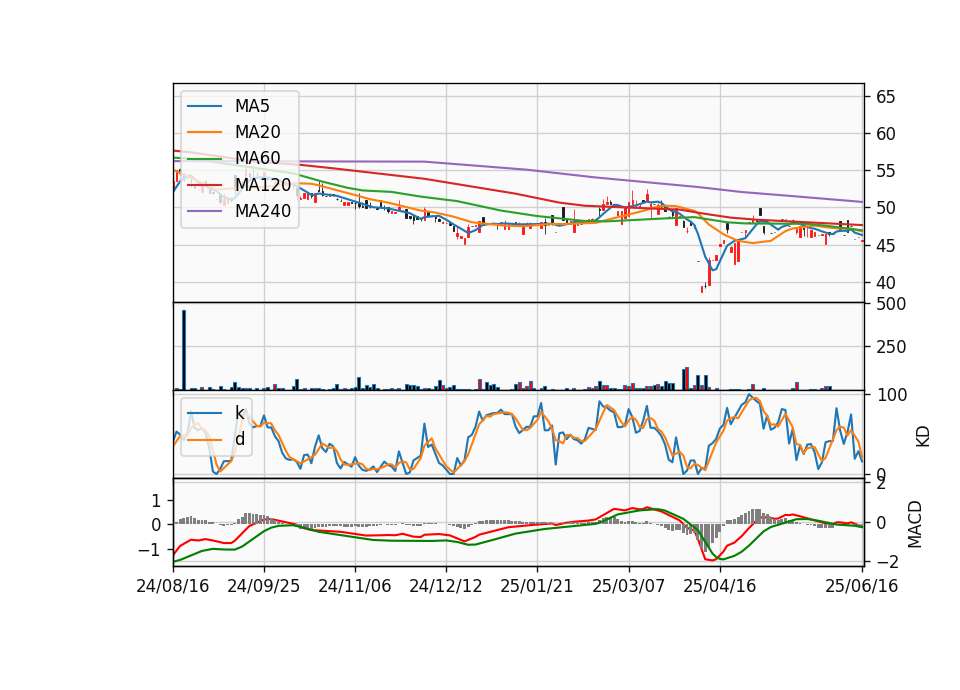The width and height of the screenshot is (960, 690).
Task: Click the MA5 legend label
Action: pos(252,106)
